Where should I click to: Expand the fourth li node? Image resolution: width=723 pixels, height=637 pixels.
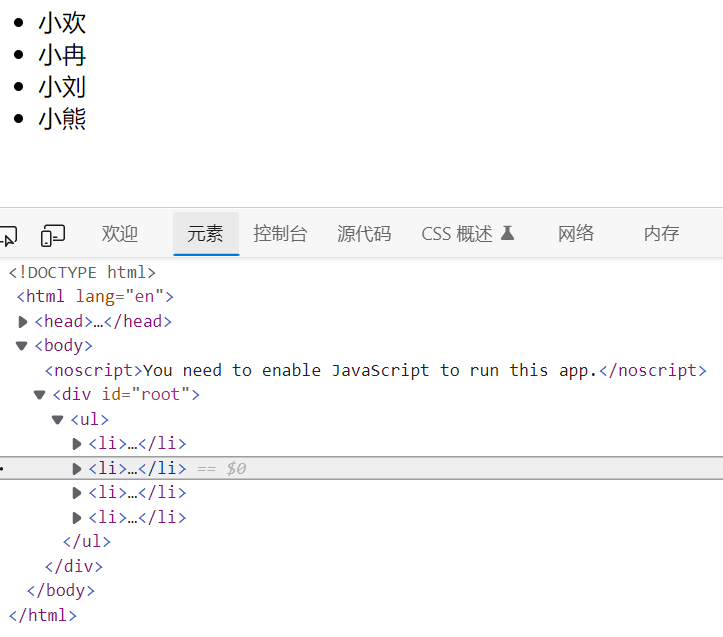click(77, 518)
